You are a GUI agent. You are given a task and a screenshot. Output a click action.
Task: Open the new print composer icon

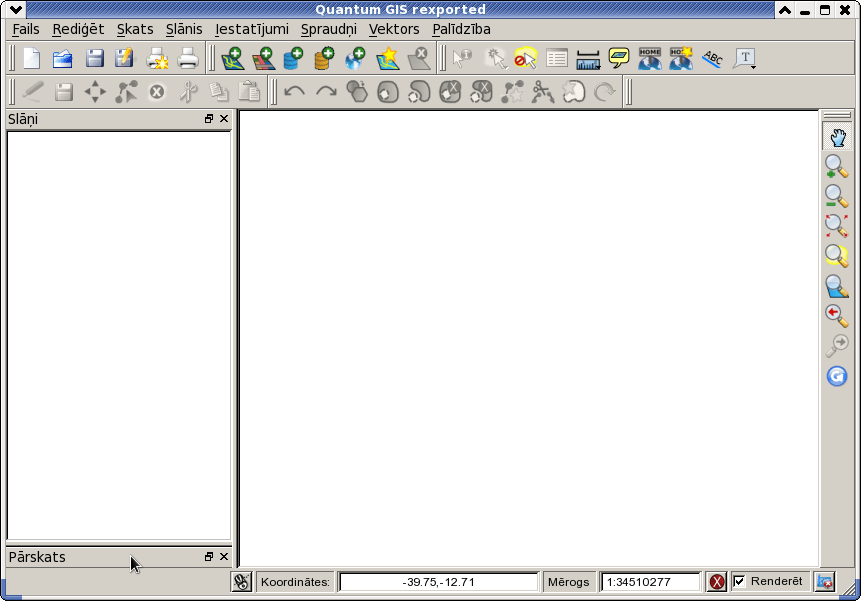click(157, 58)
